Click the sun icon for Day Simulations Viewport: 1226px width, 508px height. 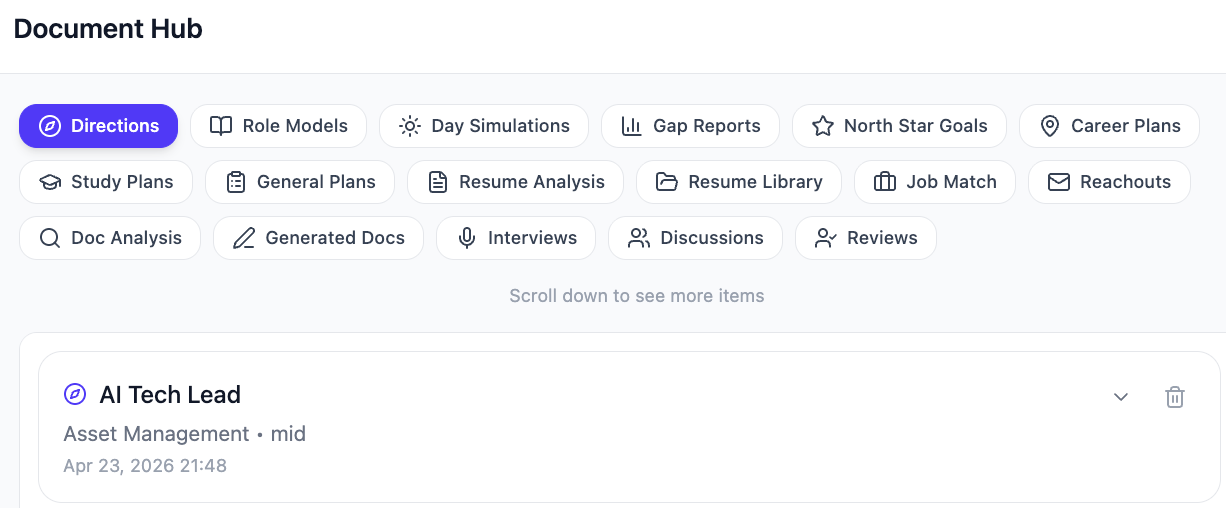click(x=410, y=126)
